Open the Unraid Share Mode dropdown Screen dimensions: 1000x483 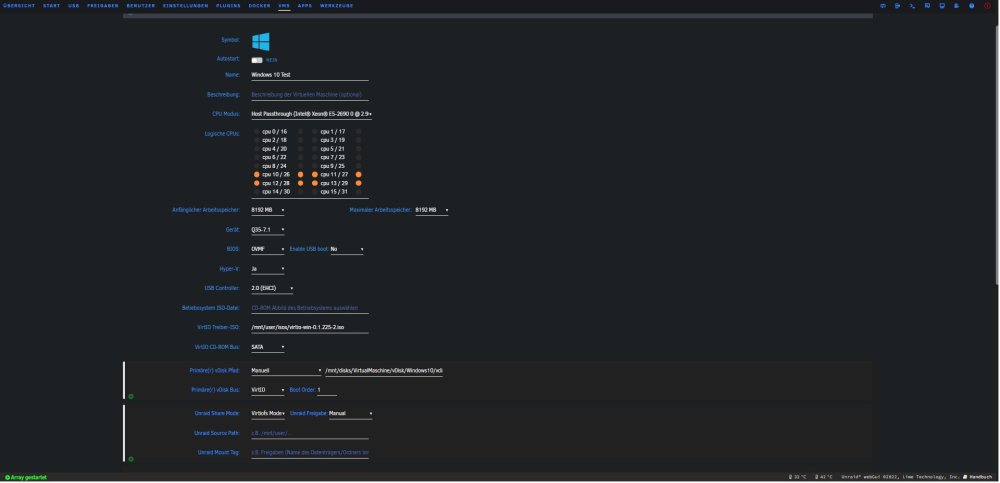point(267,413)
